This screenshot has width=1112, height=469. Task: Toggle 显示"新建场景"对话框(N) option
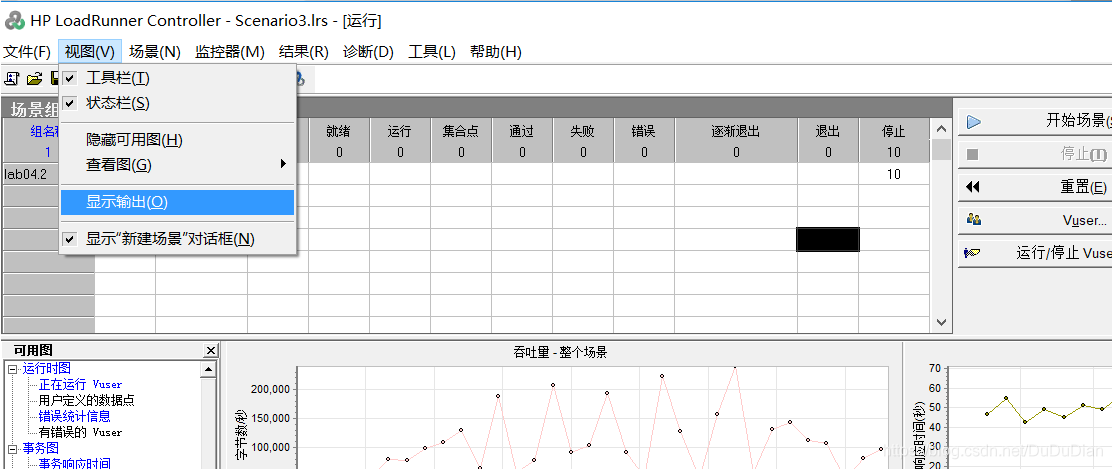[x=178, y=239]
